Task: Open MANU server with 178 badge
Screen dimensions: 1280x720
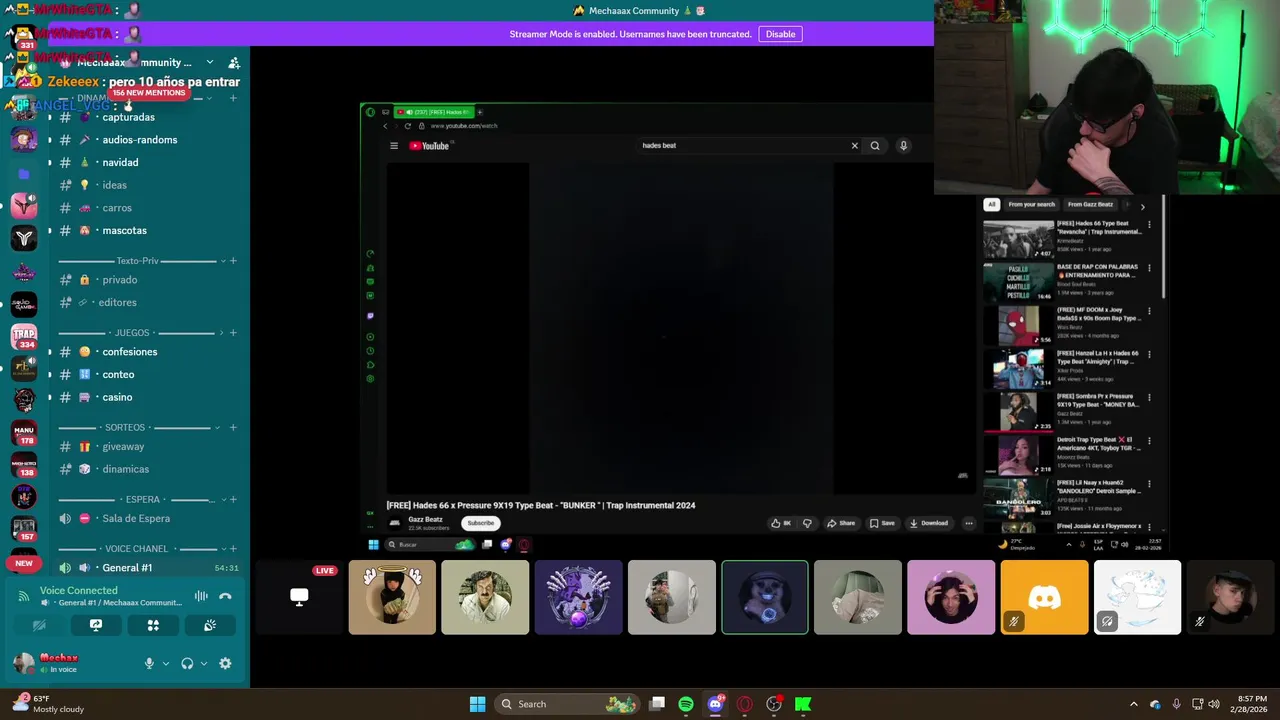Action: click(24, 433)
